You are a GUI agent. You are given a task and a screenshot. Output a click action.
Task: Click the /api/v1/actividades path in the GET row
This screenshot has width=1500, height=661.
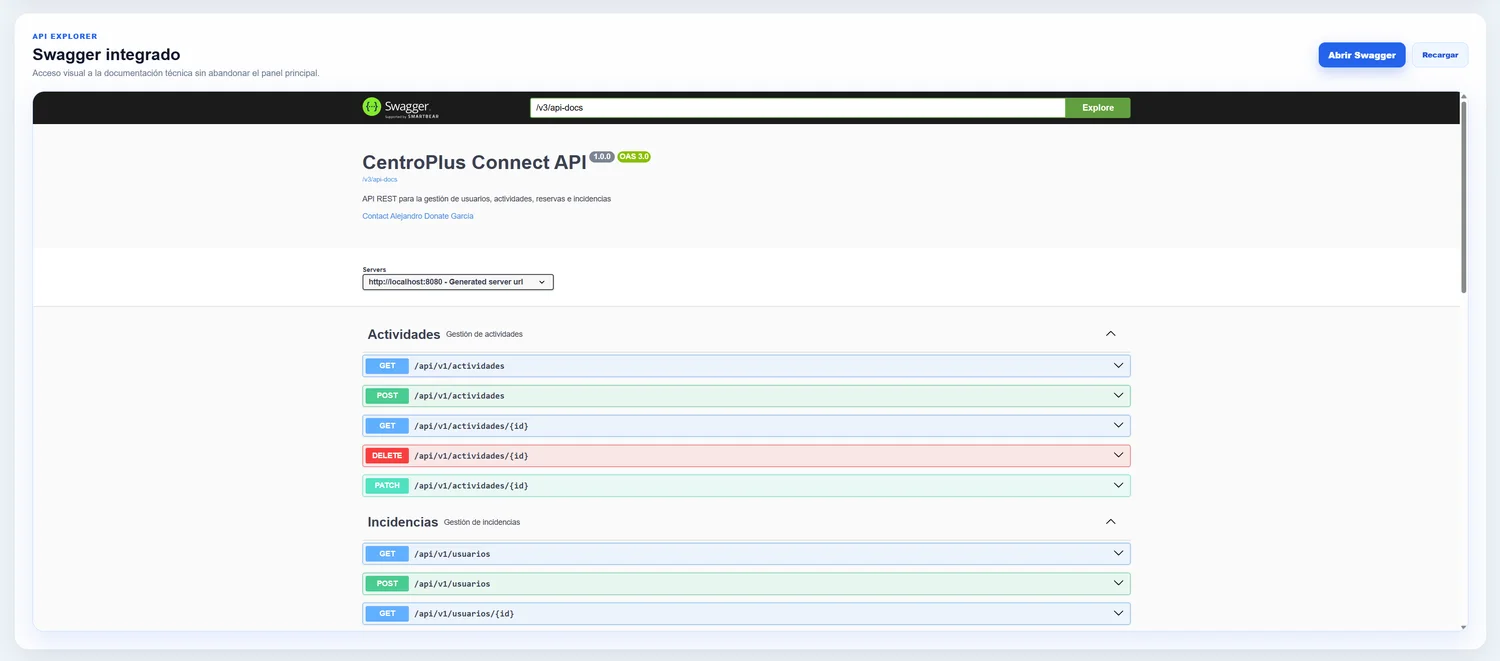coord(460,366)
